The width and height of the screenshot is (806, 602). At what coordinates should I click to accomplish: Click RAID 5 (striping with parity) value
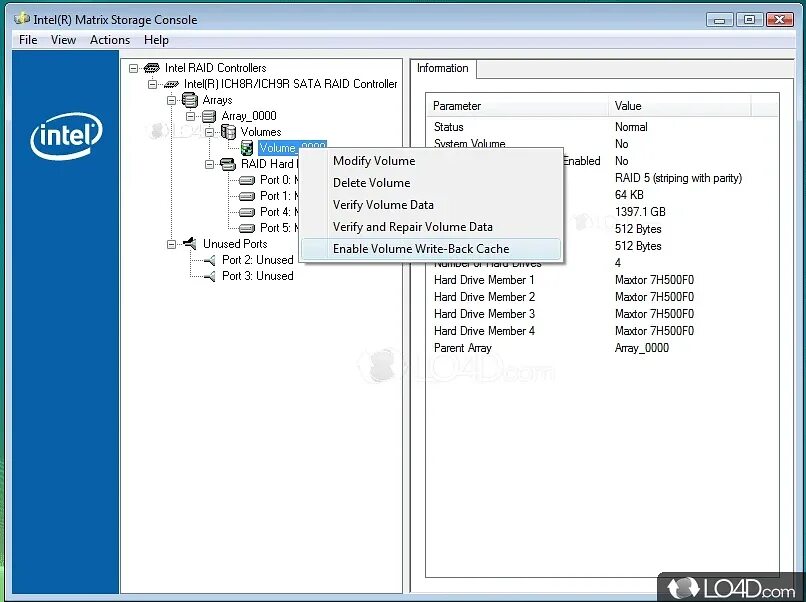(679, 178)
